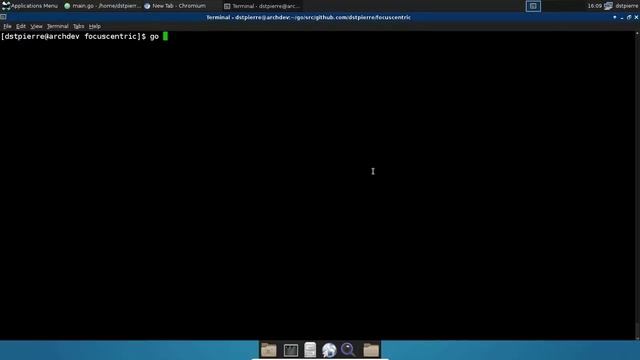Click the terminal title bar text
Image resolution: width=640 pixels, height=360 pixels.
(308, 17)
